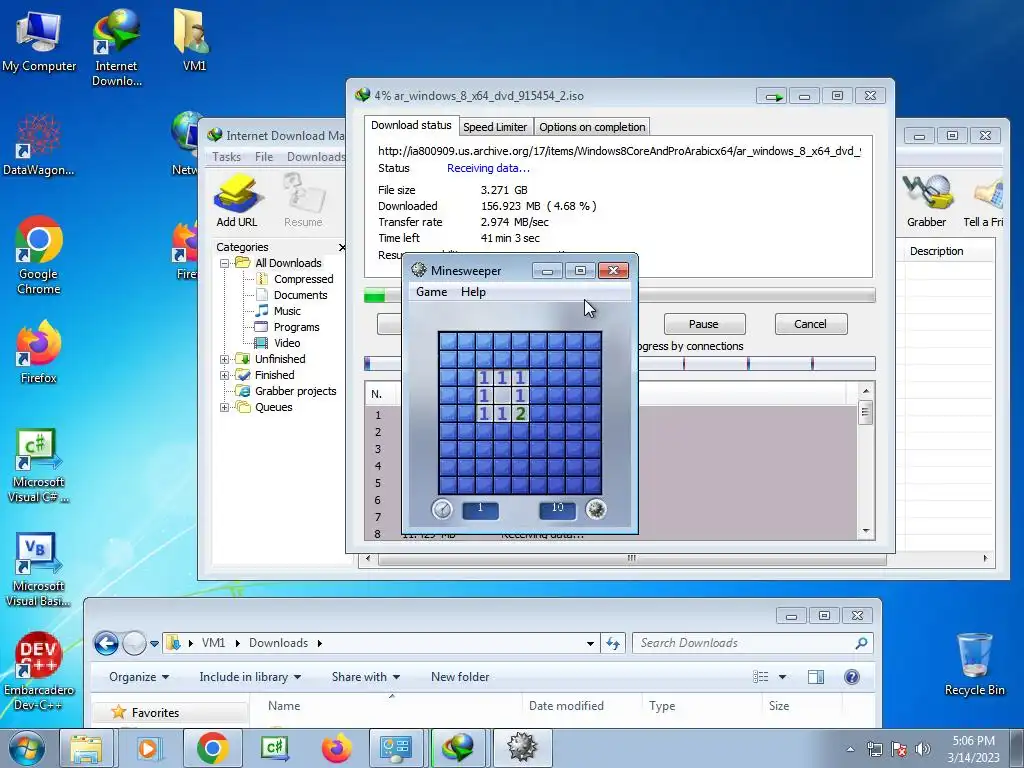The width and height of the screenshot is (1024, 768).
Task: Toggle the Explorer preview pane button
Action: point(816,677)
